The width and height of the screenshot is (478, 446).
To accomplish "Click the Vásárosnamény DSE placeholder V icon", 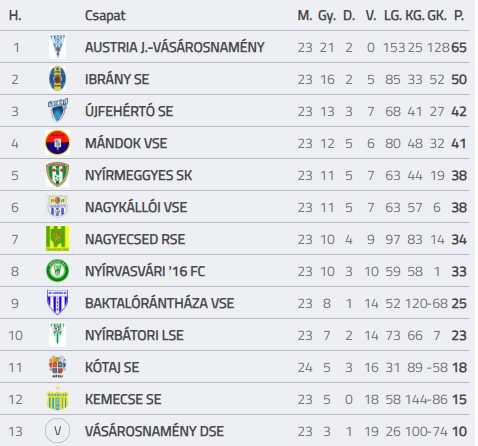I will coord(57,431).
